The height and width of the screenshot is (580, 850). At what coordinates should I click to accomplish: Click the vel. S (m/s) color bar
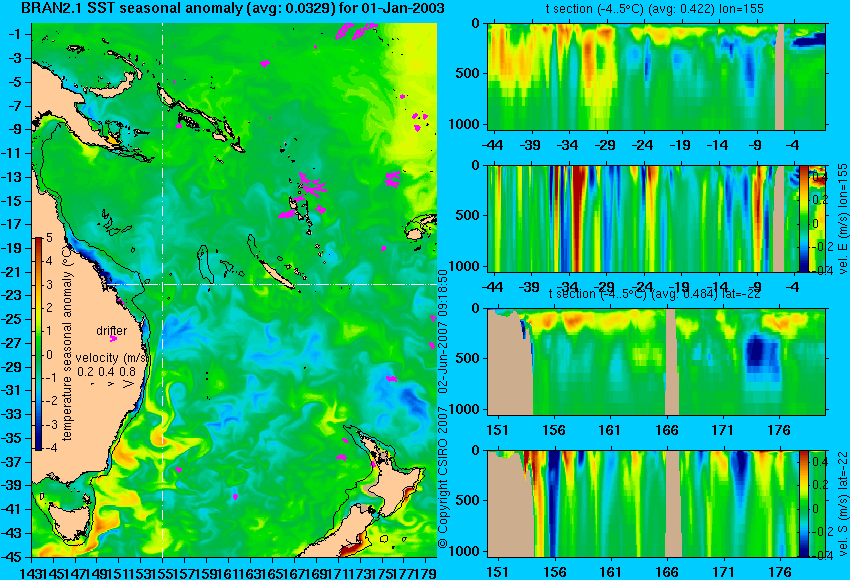point(803,504)
